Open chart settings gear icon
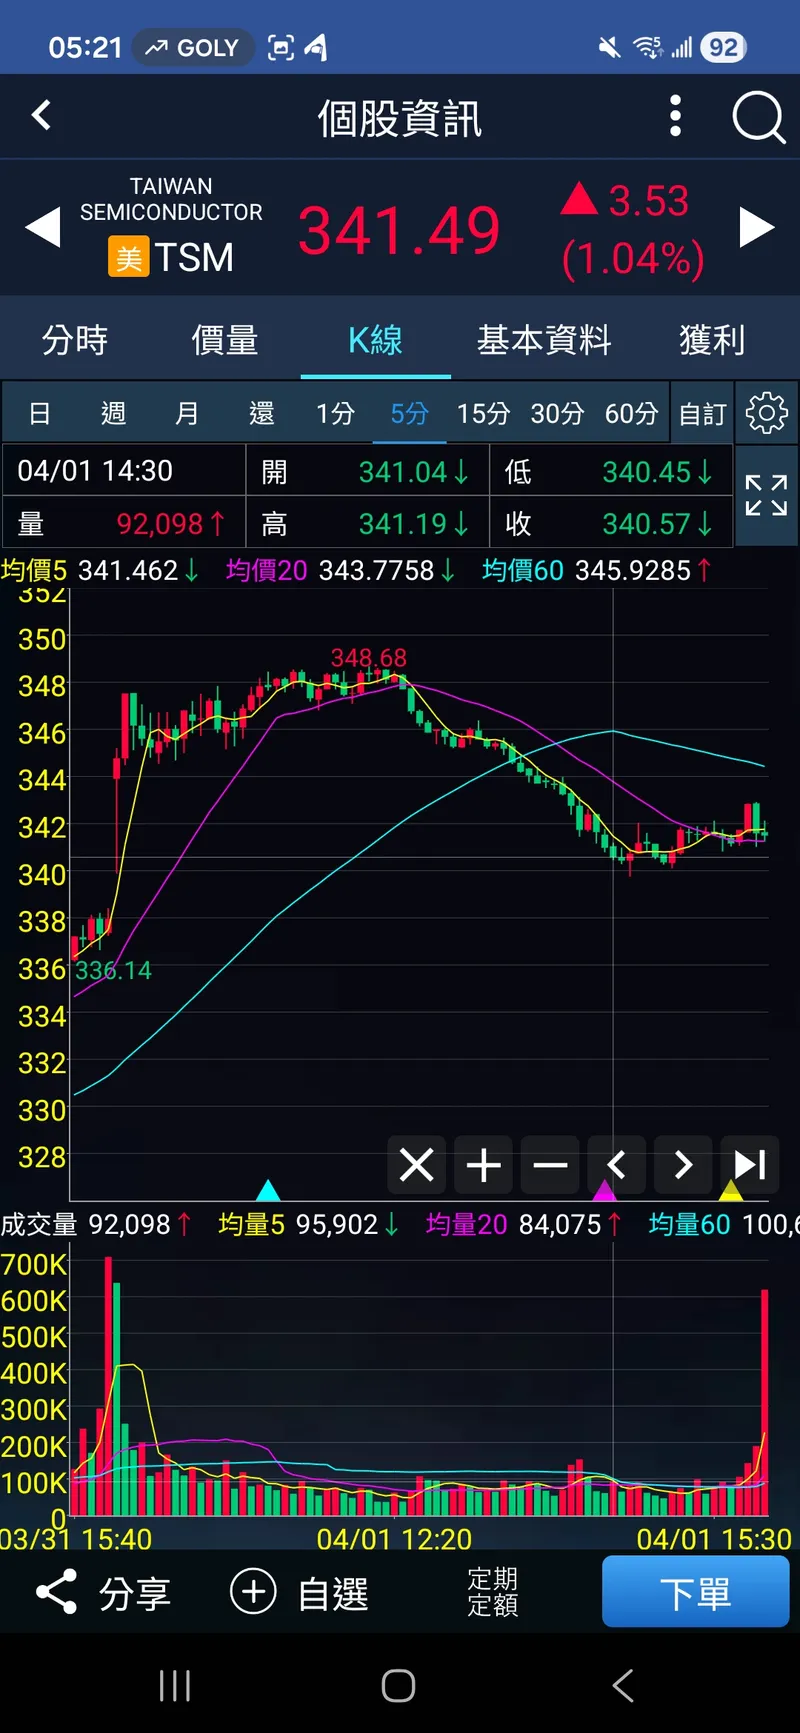The width and height of the screenshot is (800, 1733). 767,413
